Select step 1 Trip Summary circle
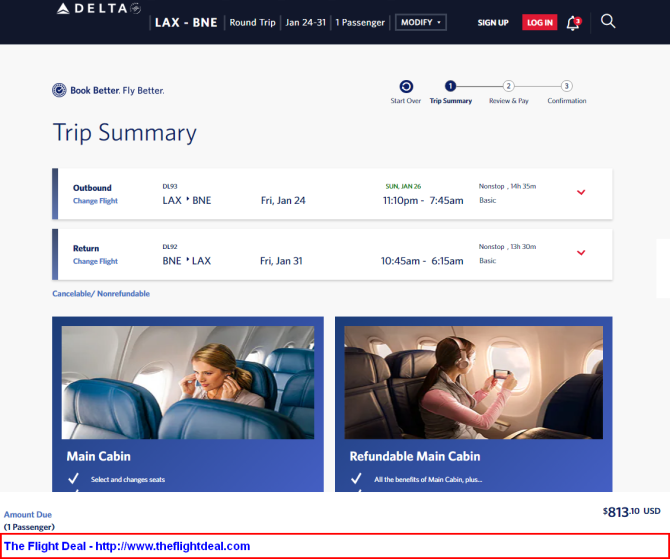 coord(450,86)
